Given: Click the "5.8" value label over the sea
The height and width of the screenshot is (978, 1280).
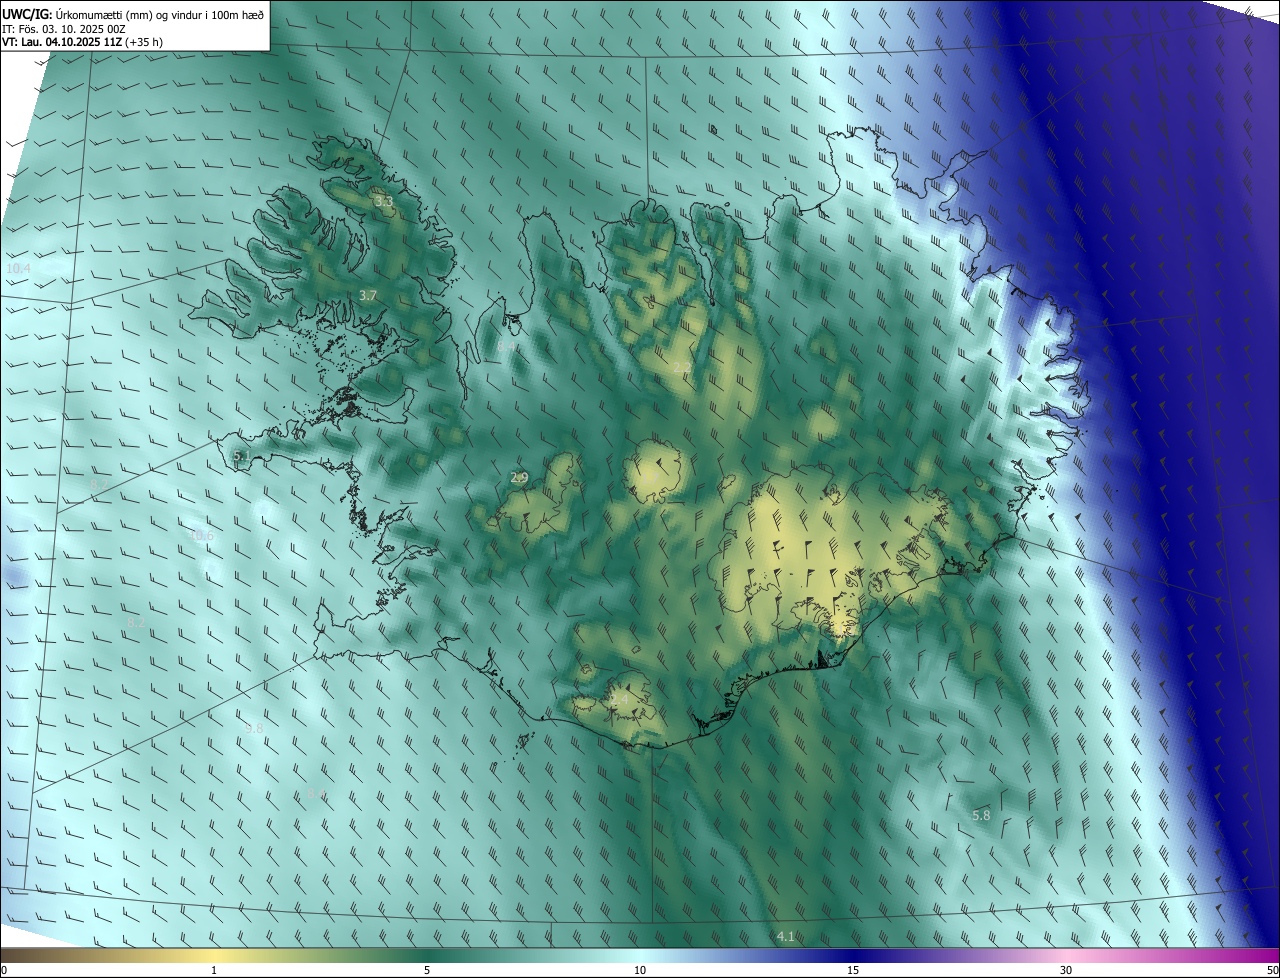Looking at the screenshot, I should [x=981, y=815].
